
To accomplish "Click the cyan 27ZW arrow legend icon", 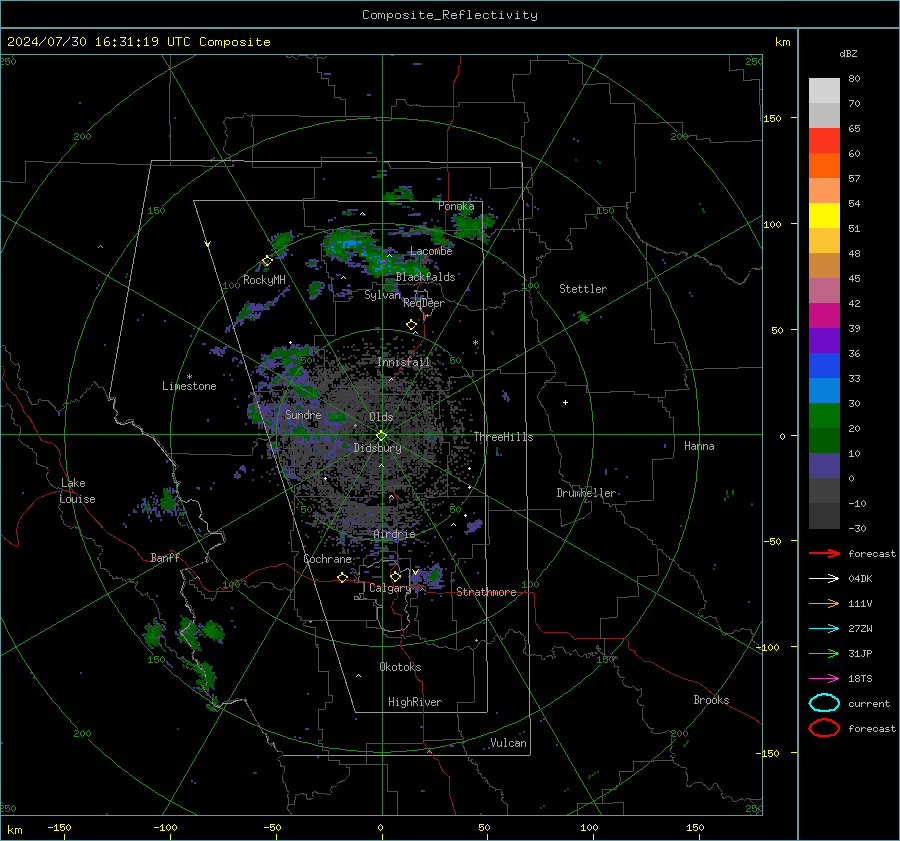I will pyautogui.click(x=824, y=629).
